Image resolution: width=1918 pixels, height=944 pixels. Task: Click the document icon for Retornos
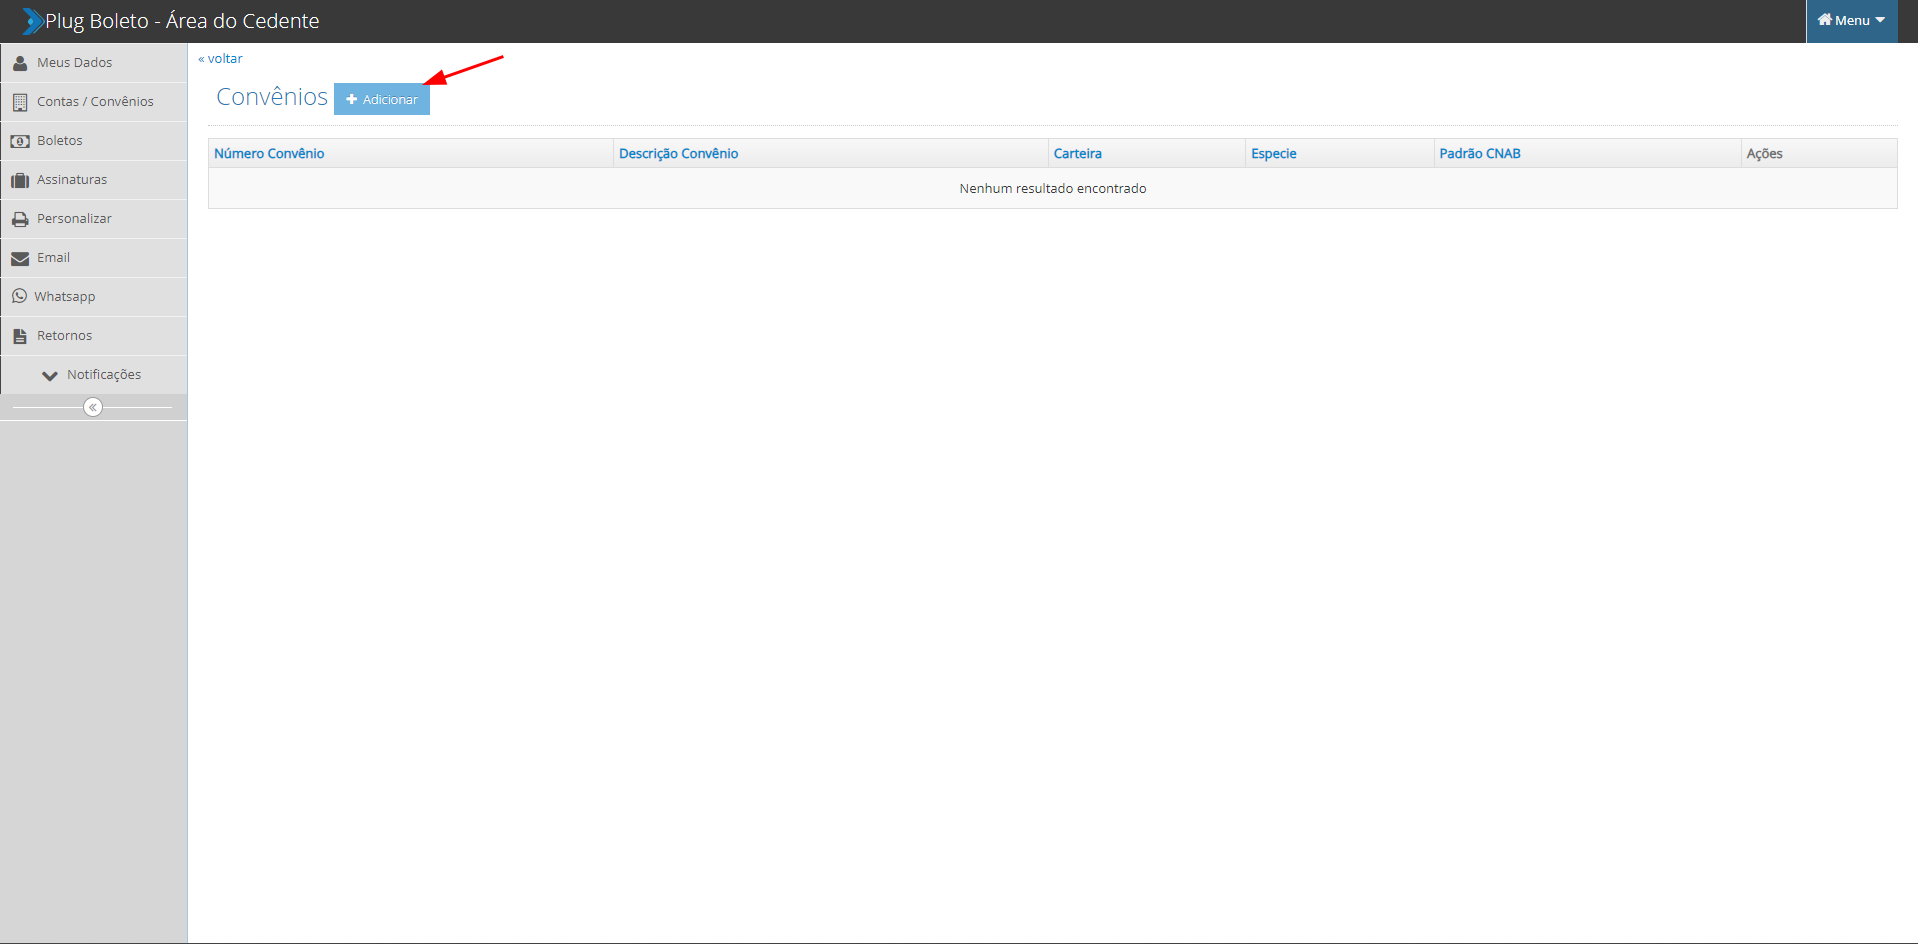pos(20,336)
